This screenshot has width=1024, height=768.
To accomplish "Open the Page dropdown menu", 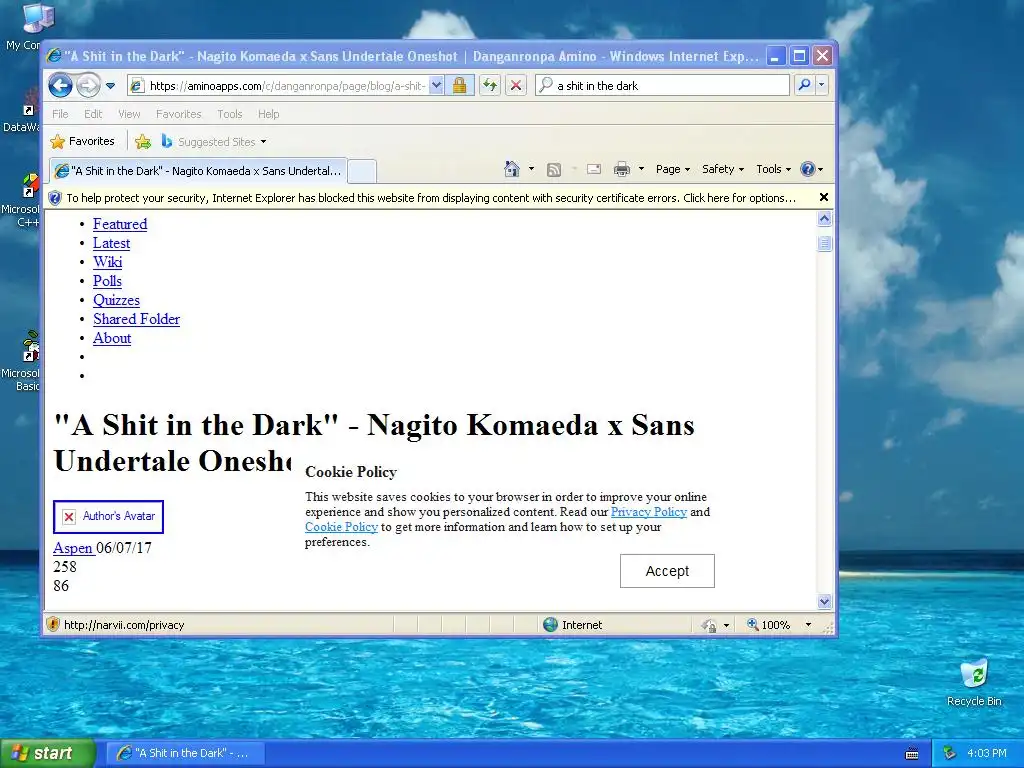I will tap(673, 169).
